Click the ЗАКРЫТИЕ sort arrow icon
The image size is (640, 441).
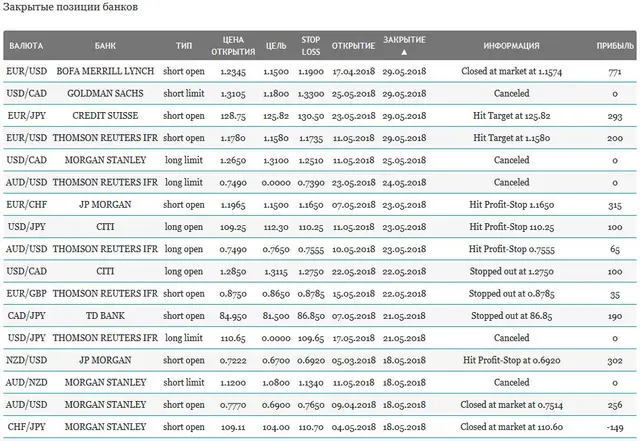point(404,52)
